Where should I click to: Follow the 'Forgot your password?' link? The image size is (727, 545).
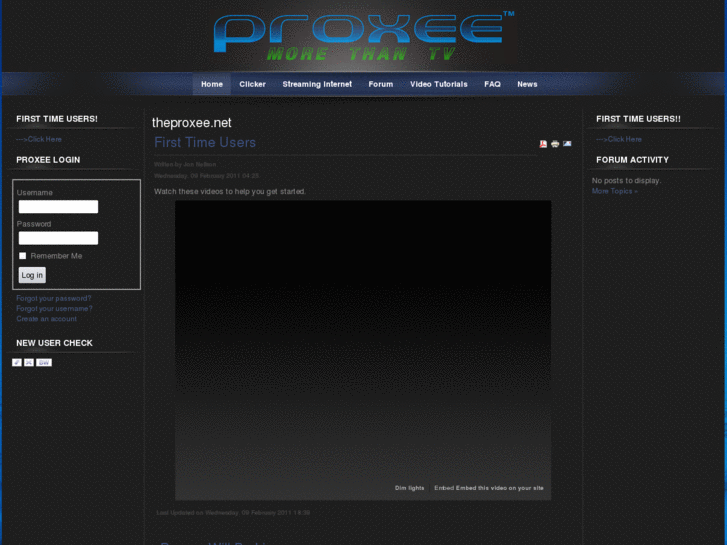point(54,298)
